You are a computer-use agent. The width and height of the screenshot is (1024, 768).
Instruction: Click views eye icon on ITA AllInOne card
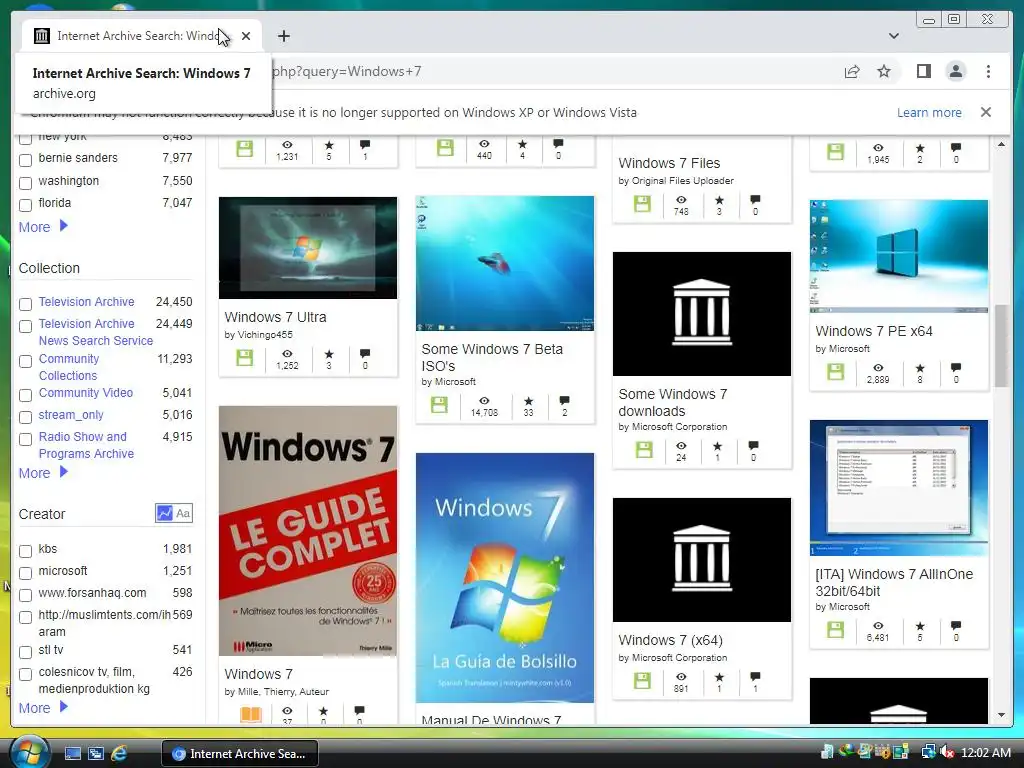878,626
